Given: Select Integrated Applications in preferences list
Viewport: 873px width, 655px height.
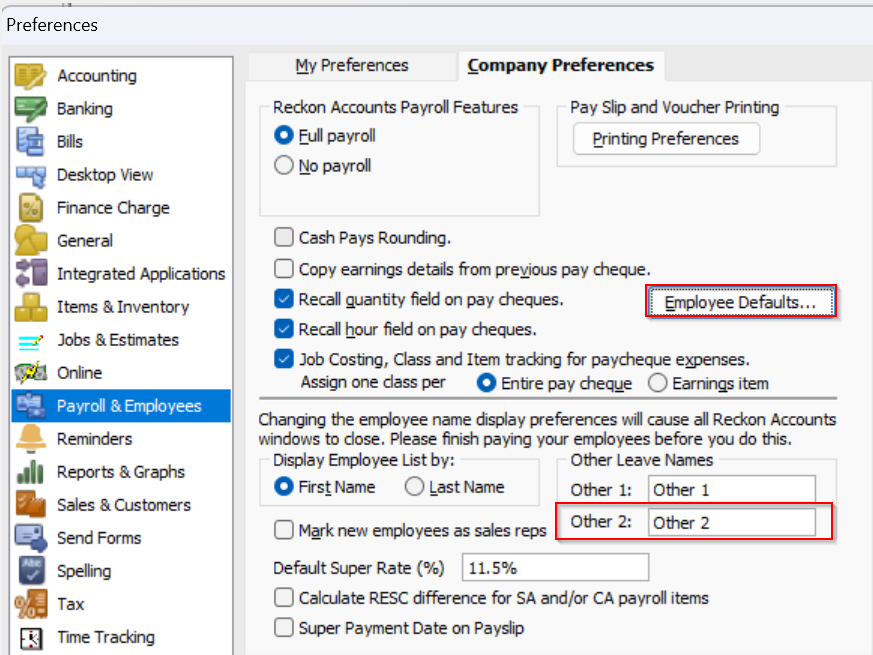Looking at the screenshot, I should point(141,273).
